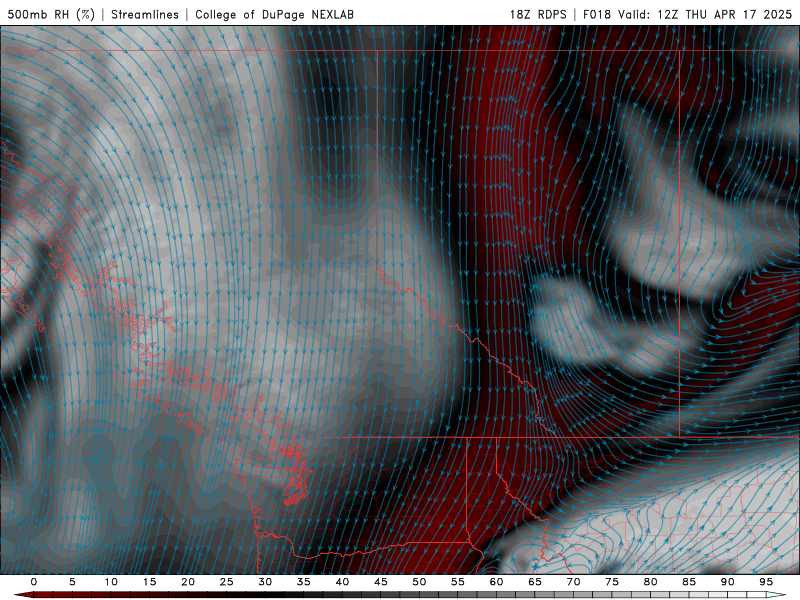Select the 25 label on the RH scale

(x=227, y=582)
